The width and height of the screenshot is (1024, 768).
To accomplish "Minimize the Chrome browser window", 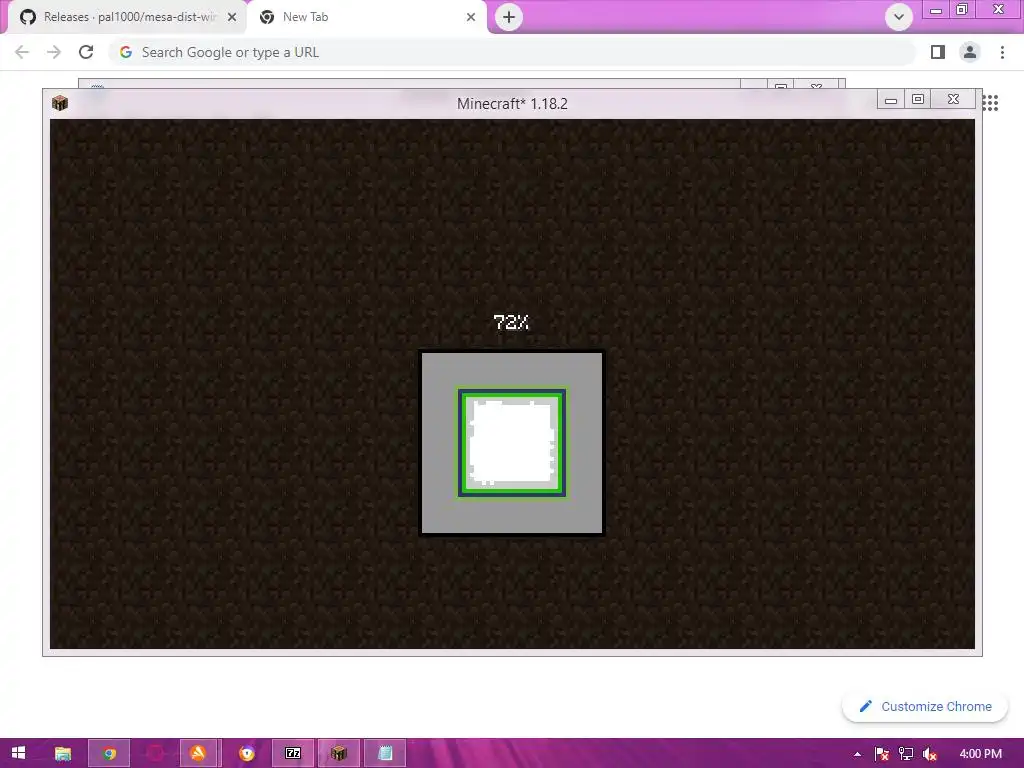I will click(936, 10).
